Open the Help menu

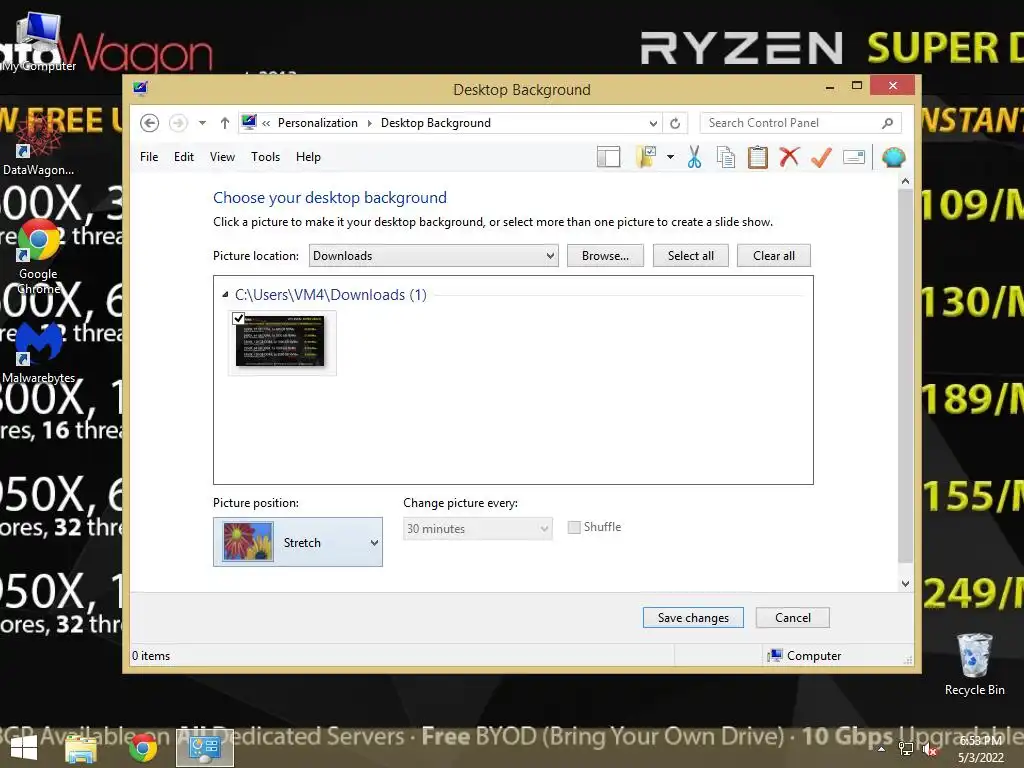tap(308, 157)
